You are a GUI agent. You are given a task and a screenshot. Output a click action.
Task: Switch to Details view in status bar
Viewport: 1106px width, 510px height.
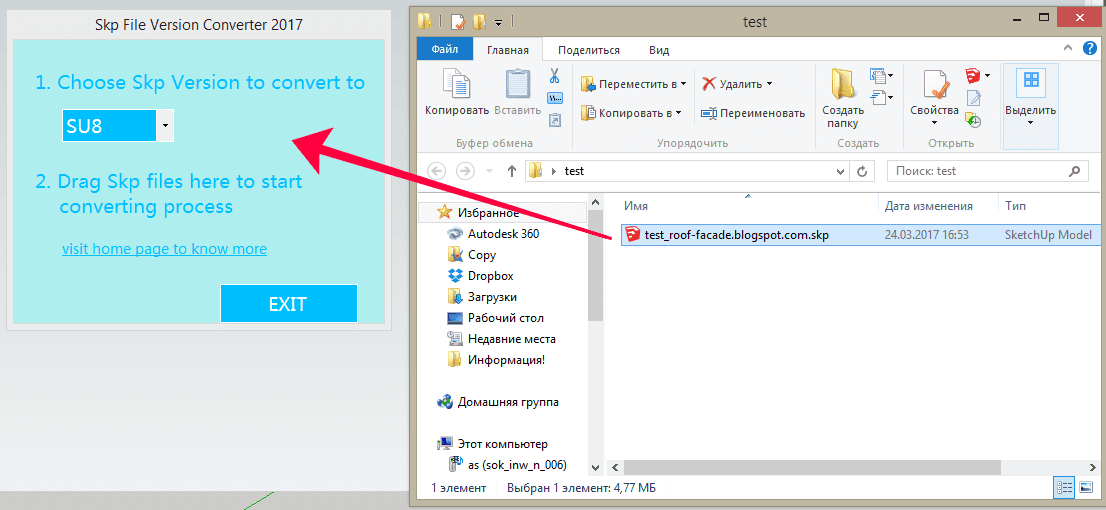[x=1063, y=487]
